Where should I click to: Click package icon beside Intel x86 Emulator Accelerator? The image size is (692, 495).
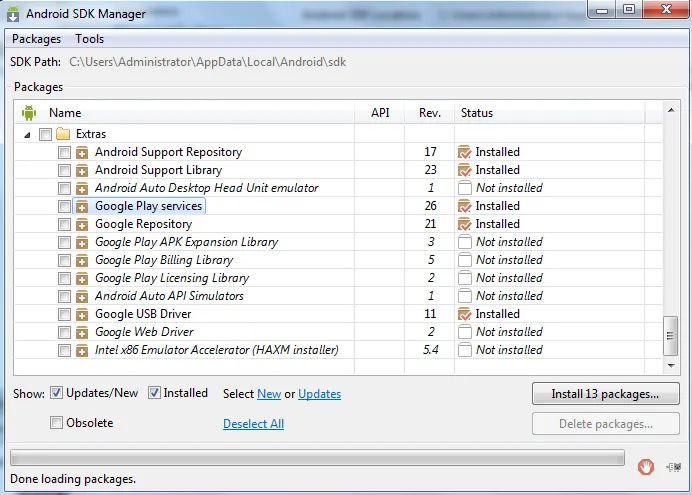(82, 351)
